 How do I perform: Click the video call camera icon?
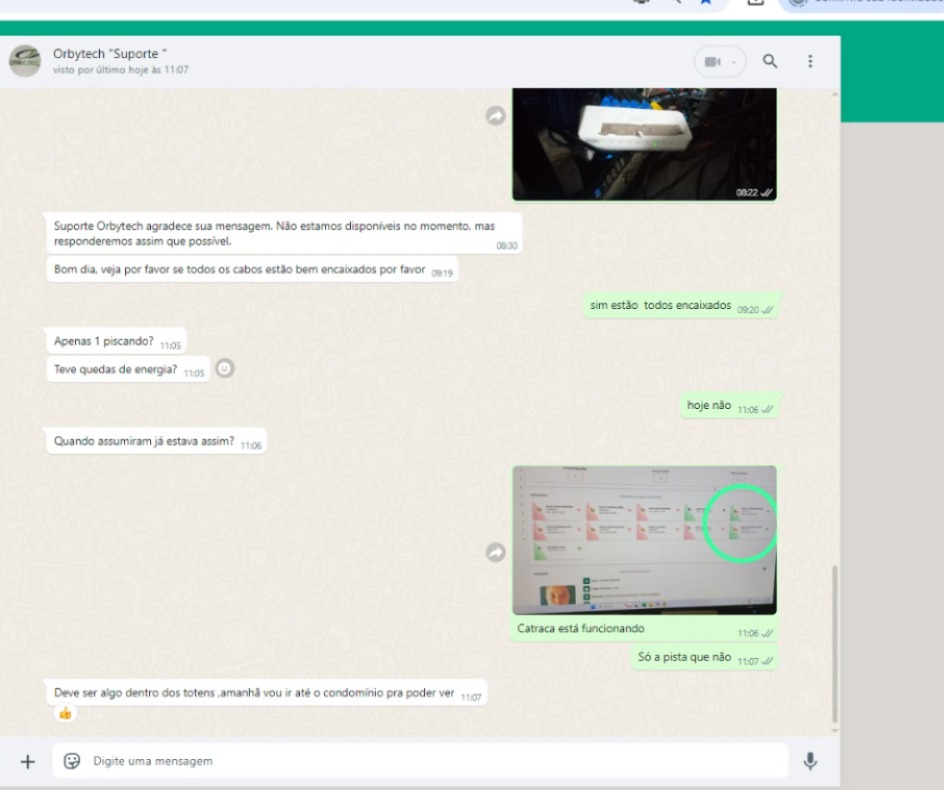point(713,62)
